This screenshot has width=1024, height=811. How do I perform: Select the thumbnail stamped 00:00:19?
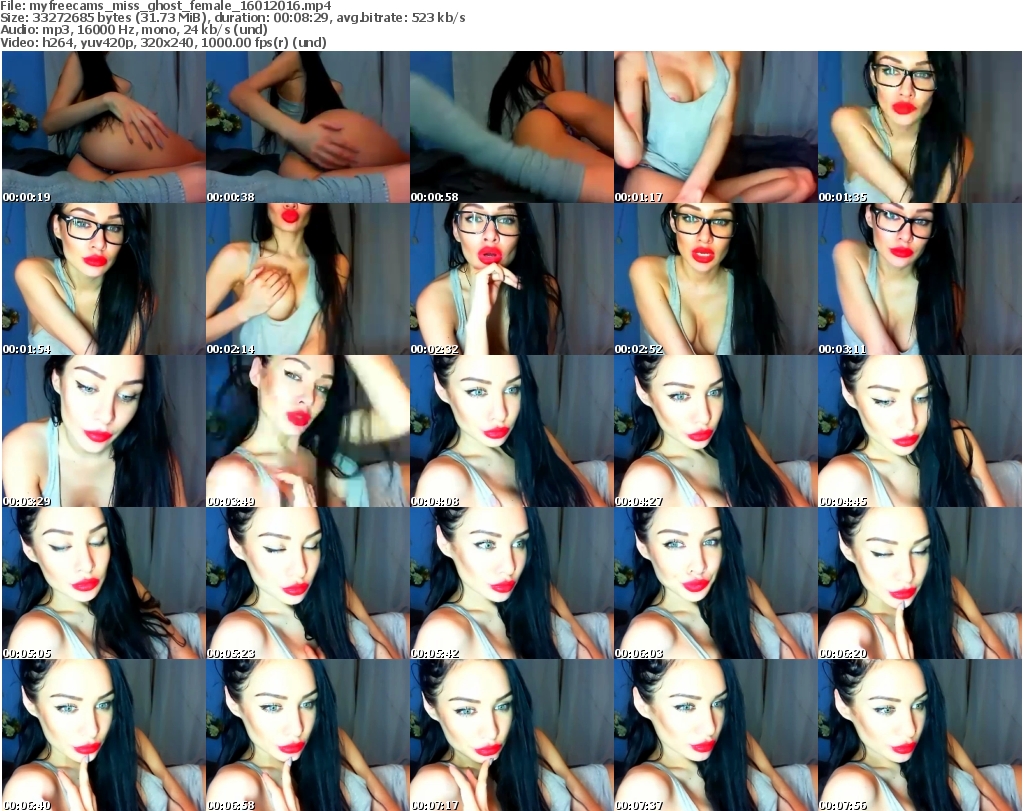click(104, 127)
